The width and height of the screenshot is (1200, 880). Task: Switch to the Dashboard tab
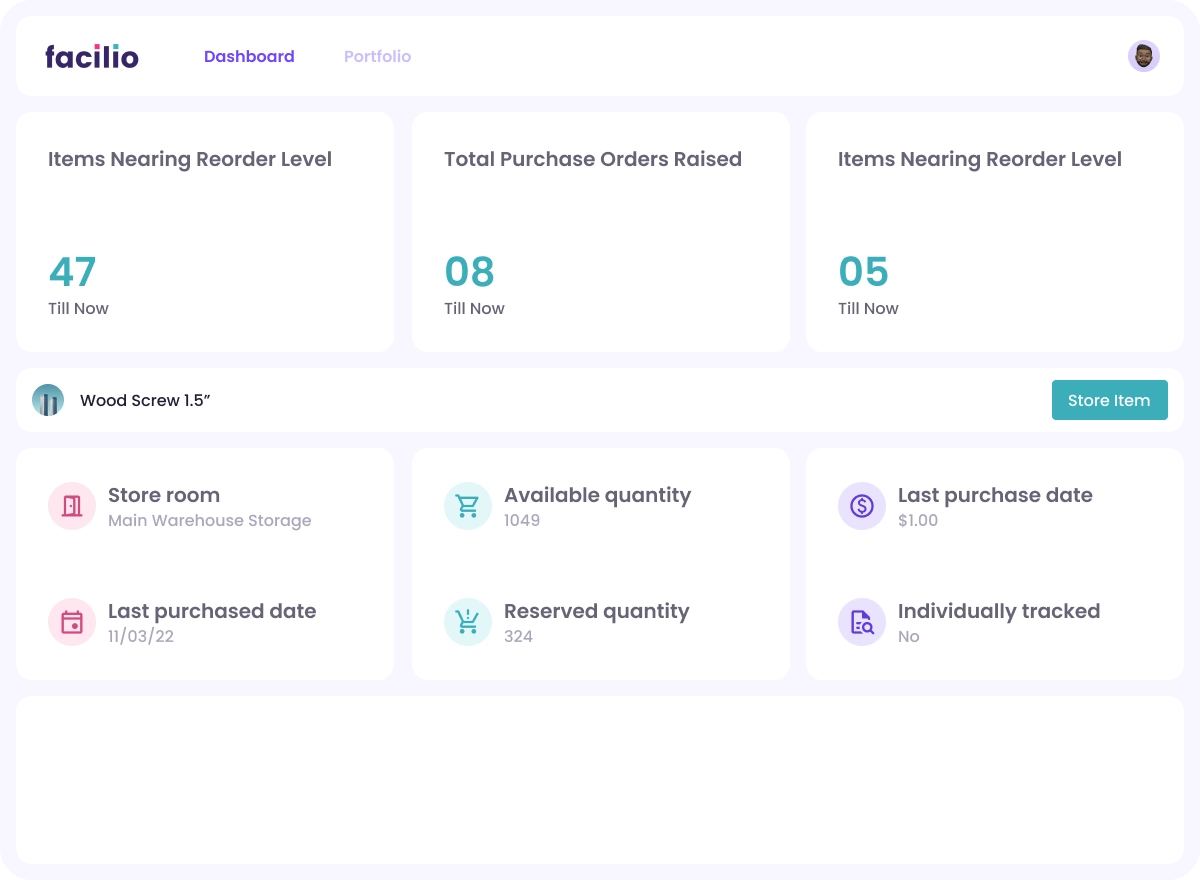(x=249, y=57)
